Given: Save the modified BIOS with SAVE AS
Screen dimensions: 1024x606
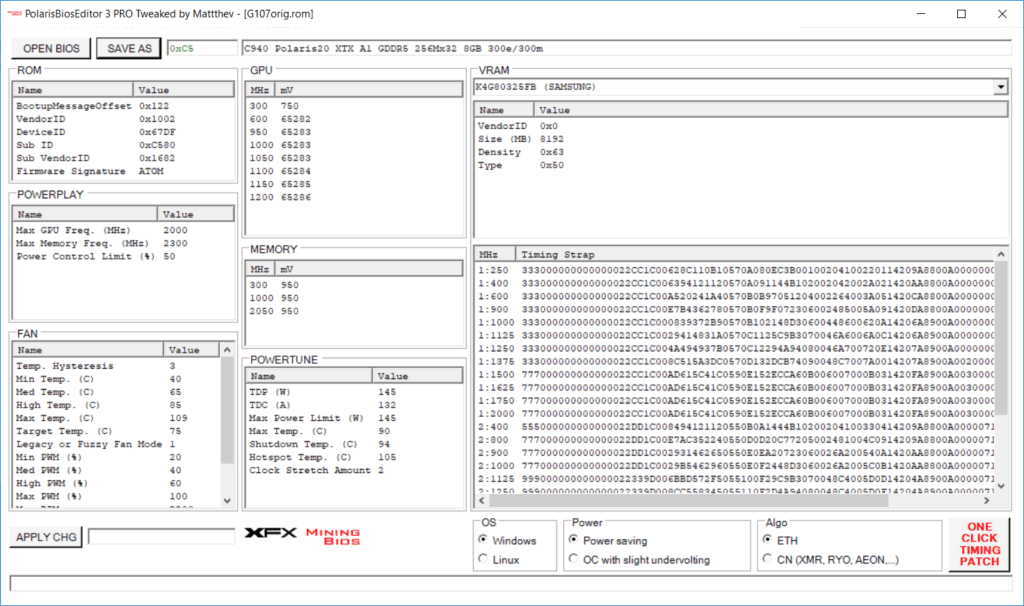Looking at the screenshot, I should (128, 47).
